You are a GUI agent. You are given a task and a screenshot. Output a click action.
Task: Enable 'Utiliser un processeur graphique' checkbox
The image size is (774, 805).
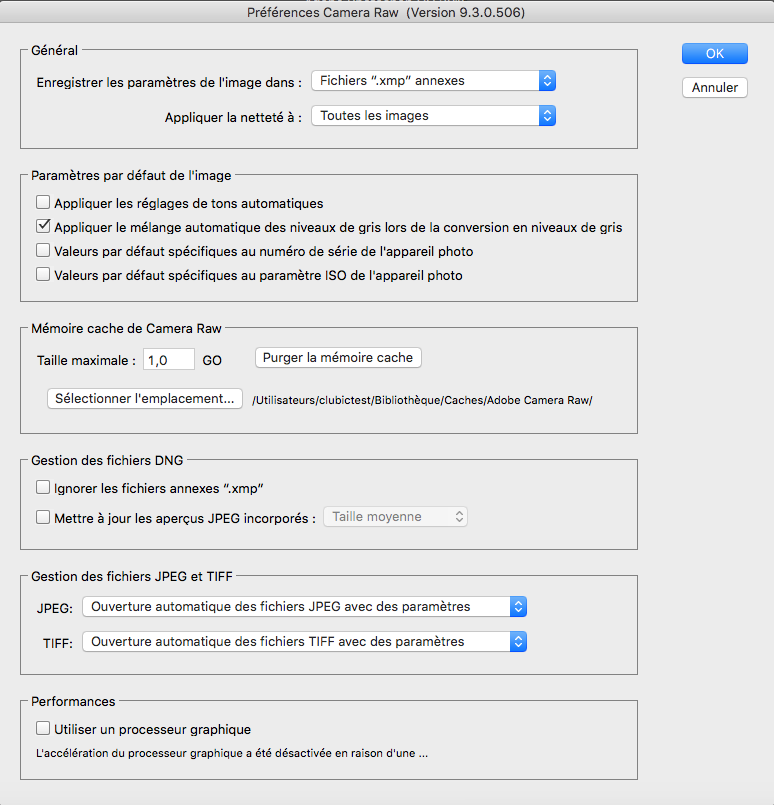point(43,729)
